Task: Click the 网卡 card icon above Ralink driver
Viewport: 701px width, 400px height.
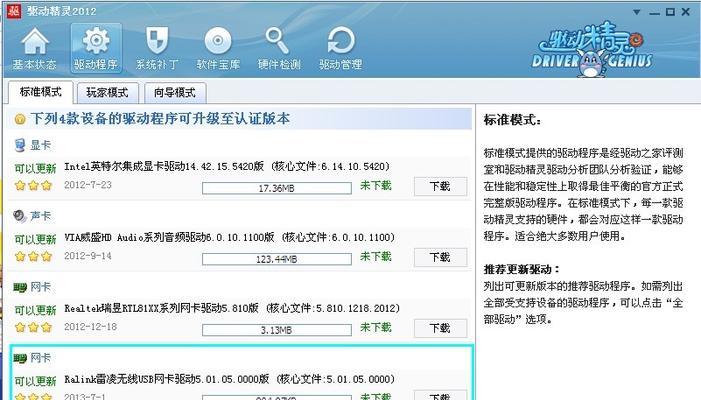Action: (20, 358)
